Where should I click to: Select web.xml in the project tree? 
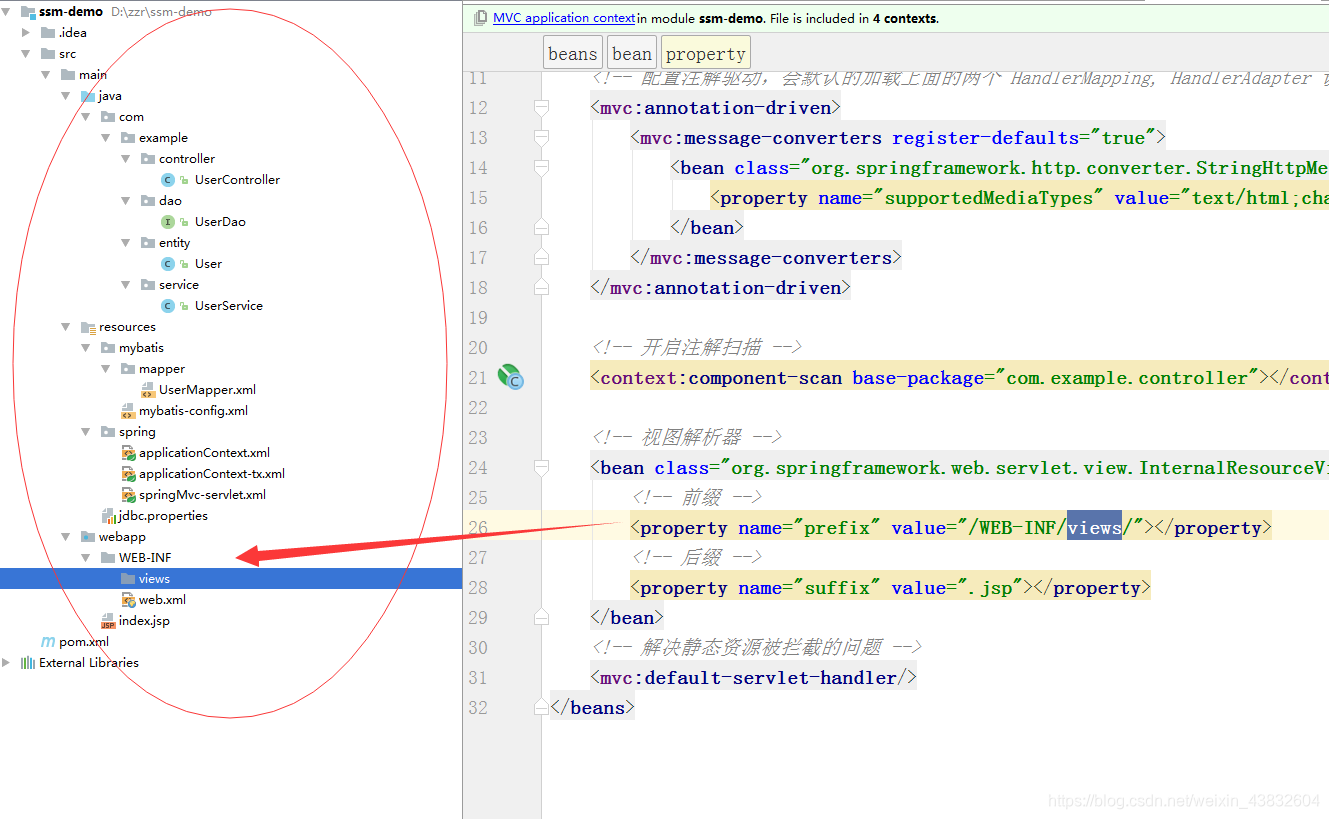162,600
